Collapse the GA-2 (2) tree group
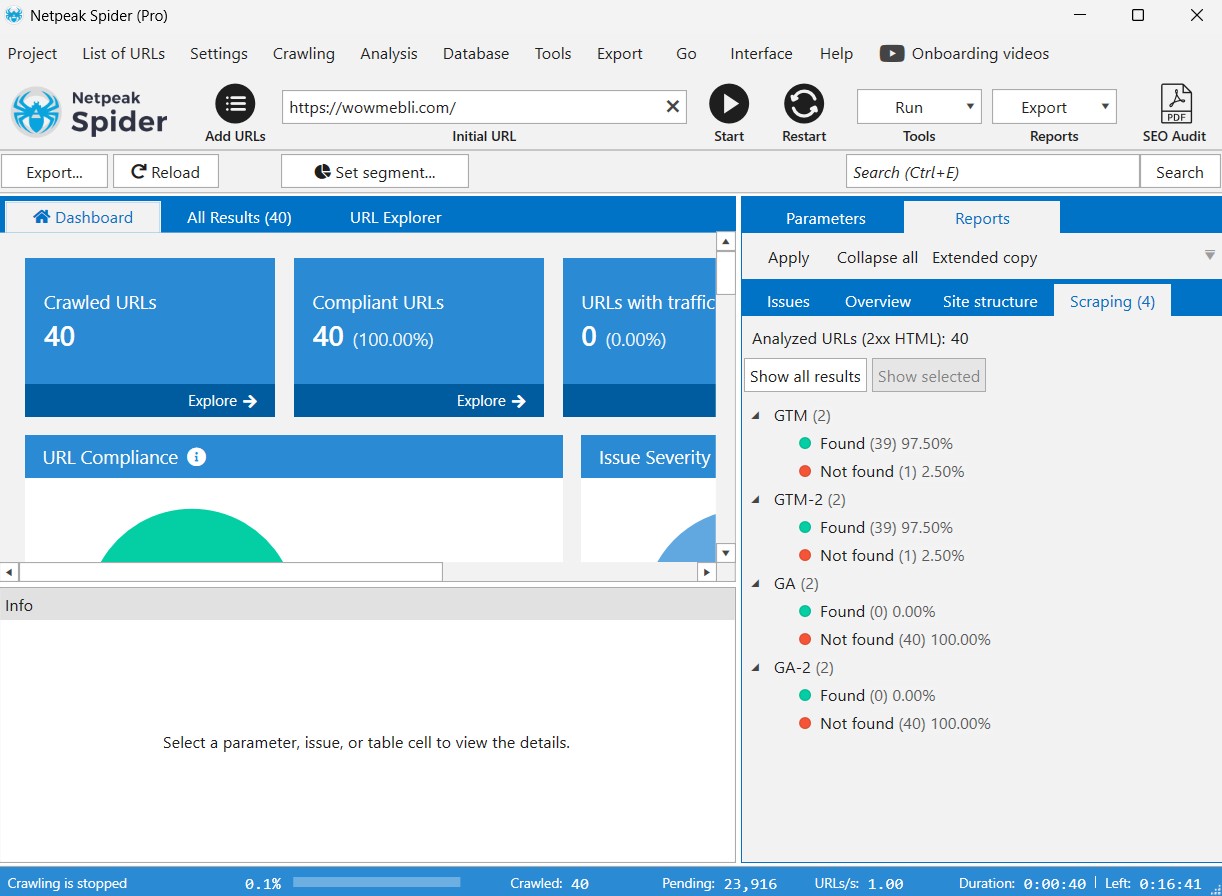 [x=757, y=667]
